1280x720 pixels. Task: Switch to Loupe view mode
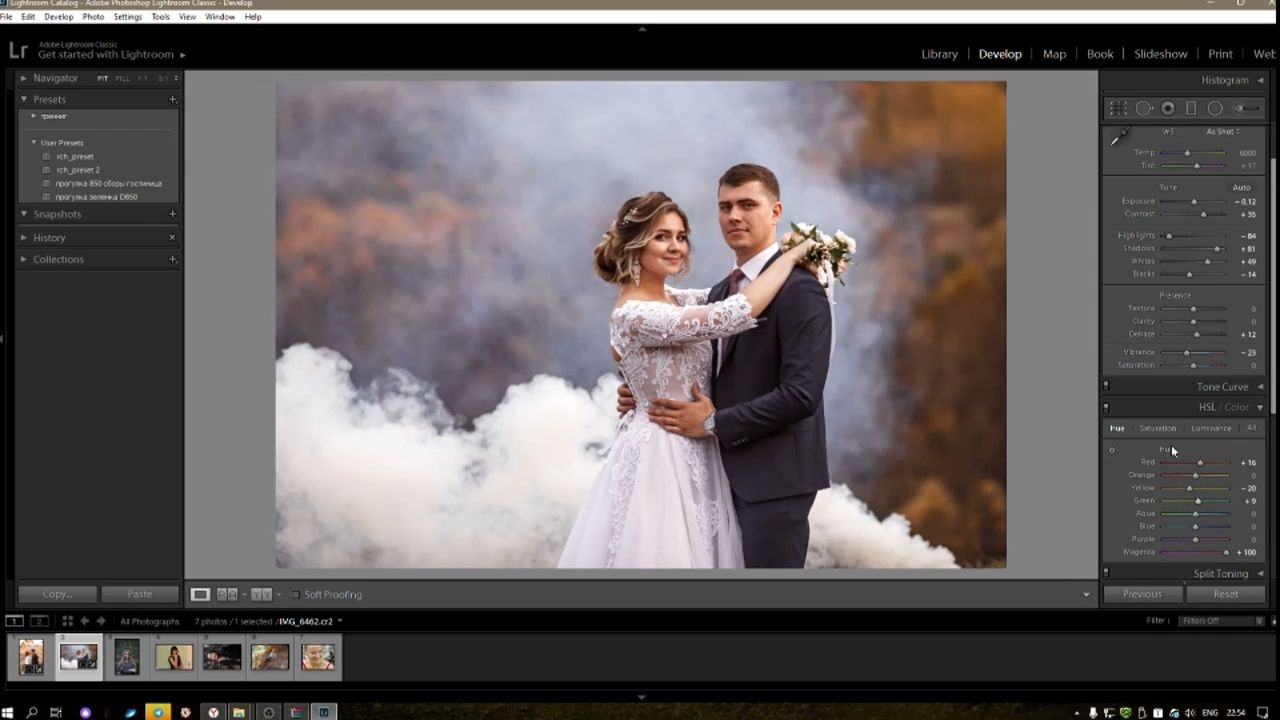point(200,594)
